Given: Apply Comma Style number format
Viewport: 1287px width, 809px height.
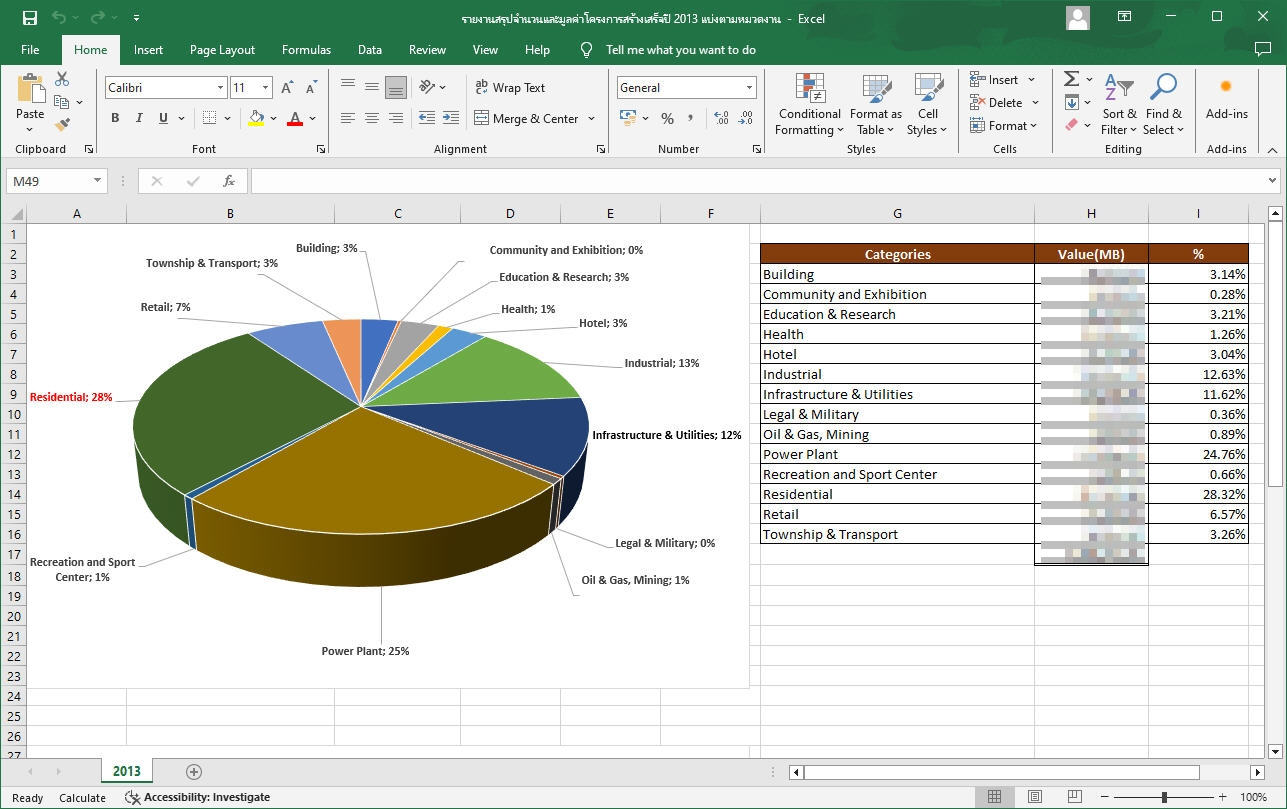Looking at the screenshot, I should coord(691,118).
